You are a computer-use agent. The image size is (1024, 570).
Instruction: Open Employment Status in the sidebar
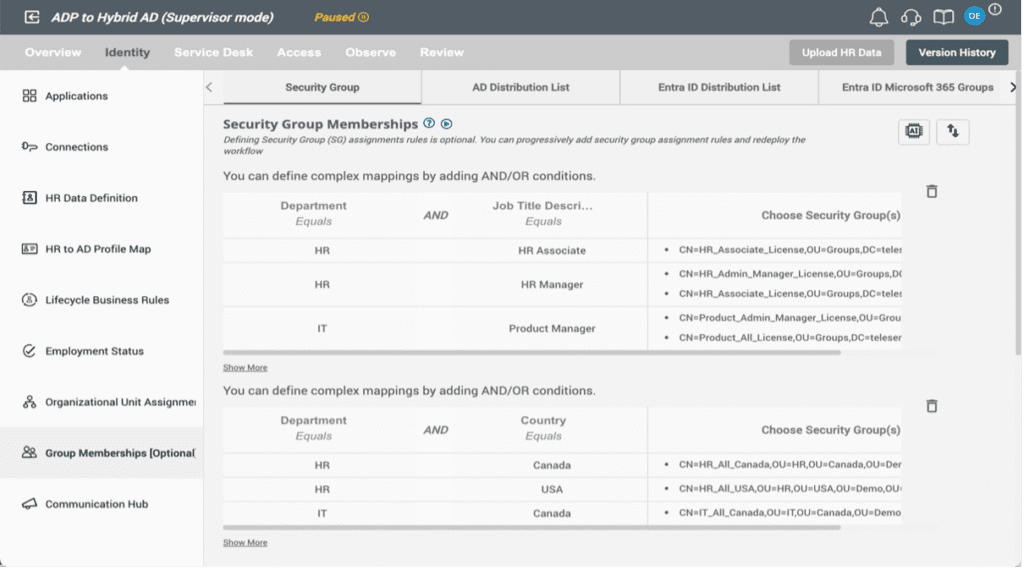click(94, 351)
